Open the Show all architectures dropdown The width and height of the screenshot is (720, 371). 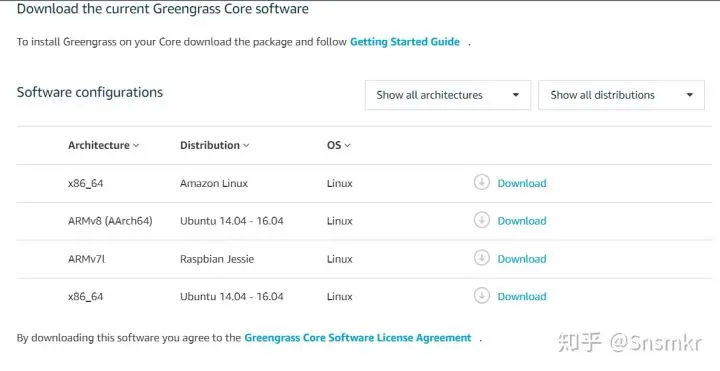point(448,95)
